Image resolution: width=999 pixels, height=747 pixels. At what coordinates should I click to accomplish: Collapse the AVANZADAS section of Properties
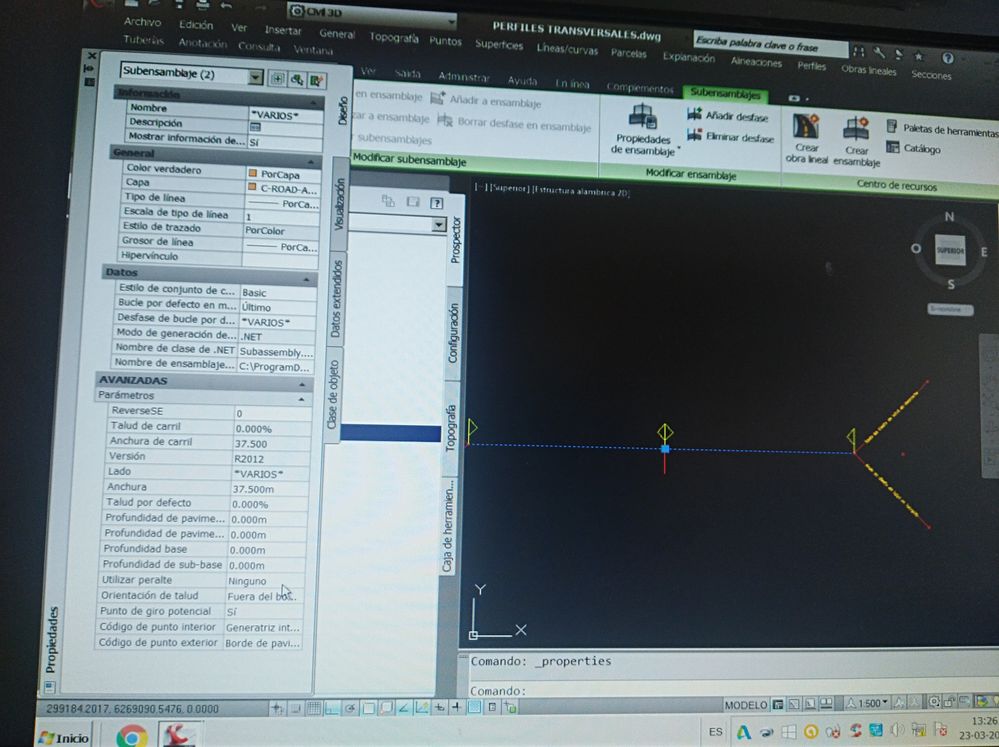coord(302,385)
